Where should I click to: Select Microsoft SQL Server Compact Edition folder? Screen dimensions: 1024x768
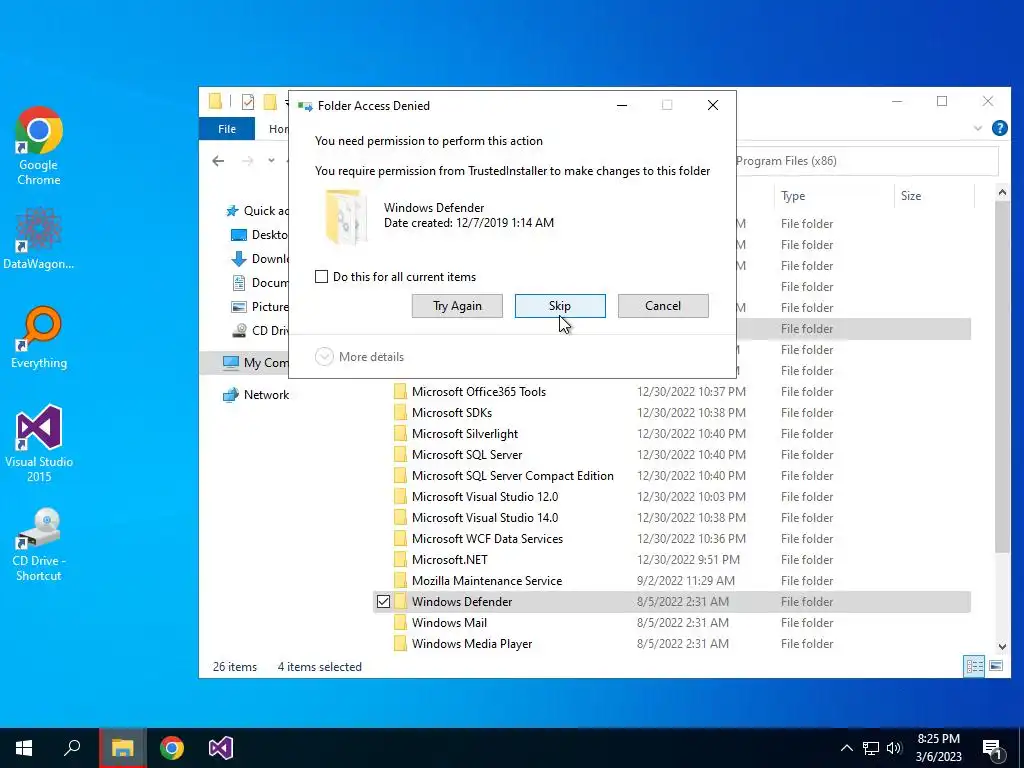click(513, 475)
